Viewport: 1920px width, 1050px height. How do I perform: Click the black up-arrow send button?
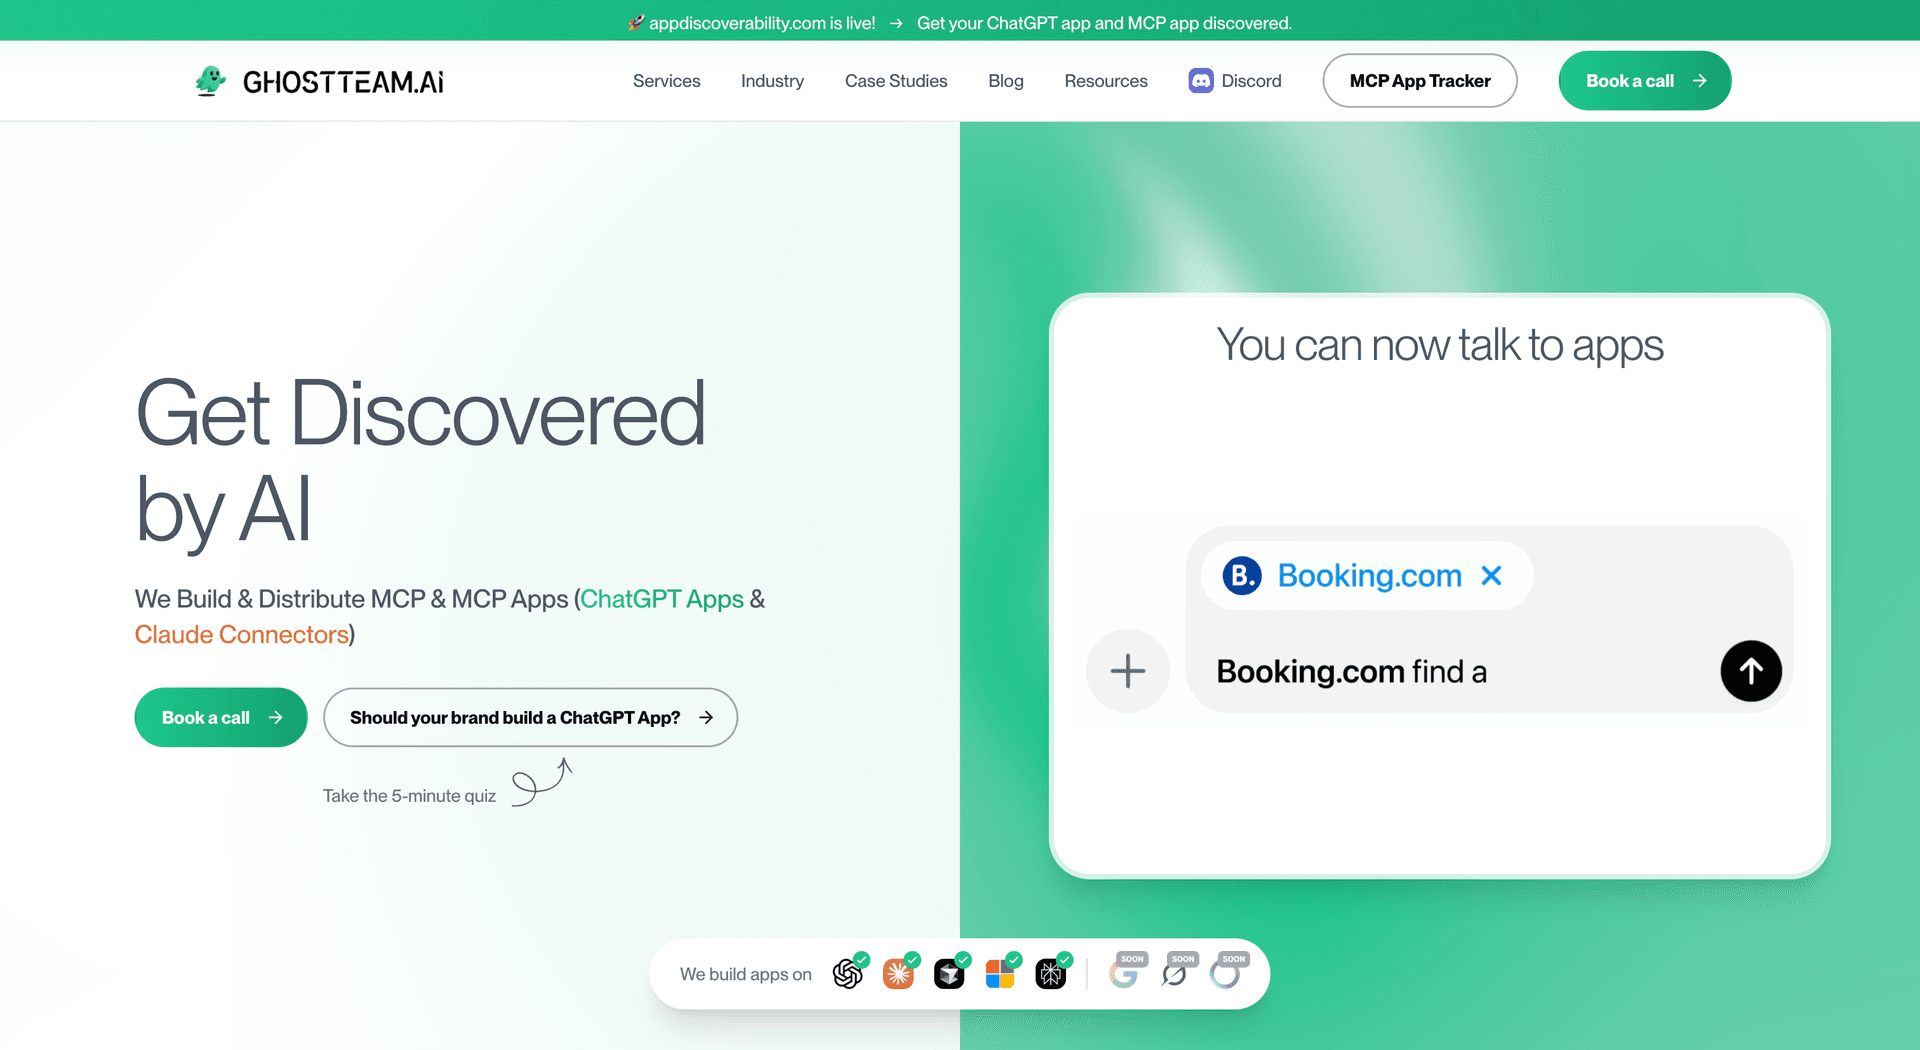pyautogui.click(x=1751, y=671)
